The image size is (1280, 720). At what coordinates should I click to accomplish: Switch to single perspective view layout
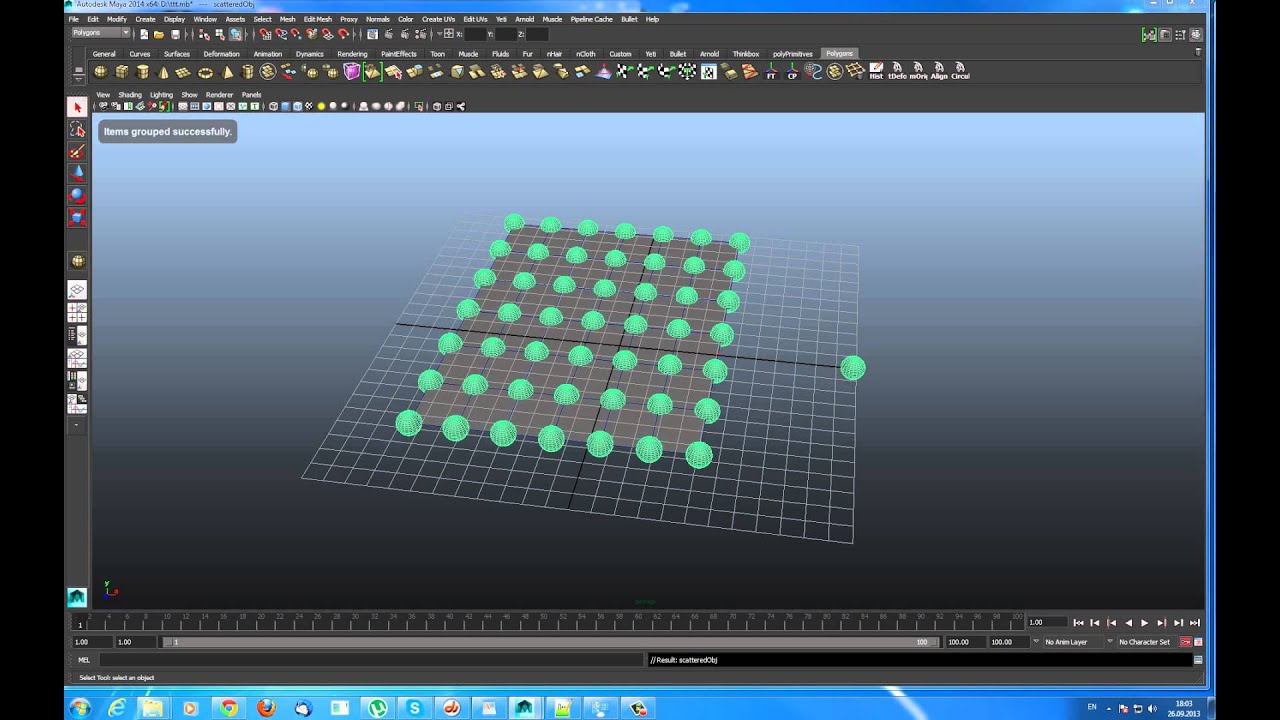(77, 290)
